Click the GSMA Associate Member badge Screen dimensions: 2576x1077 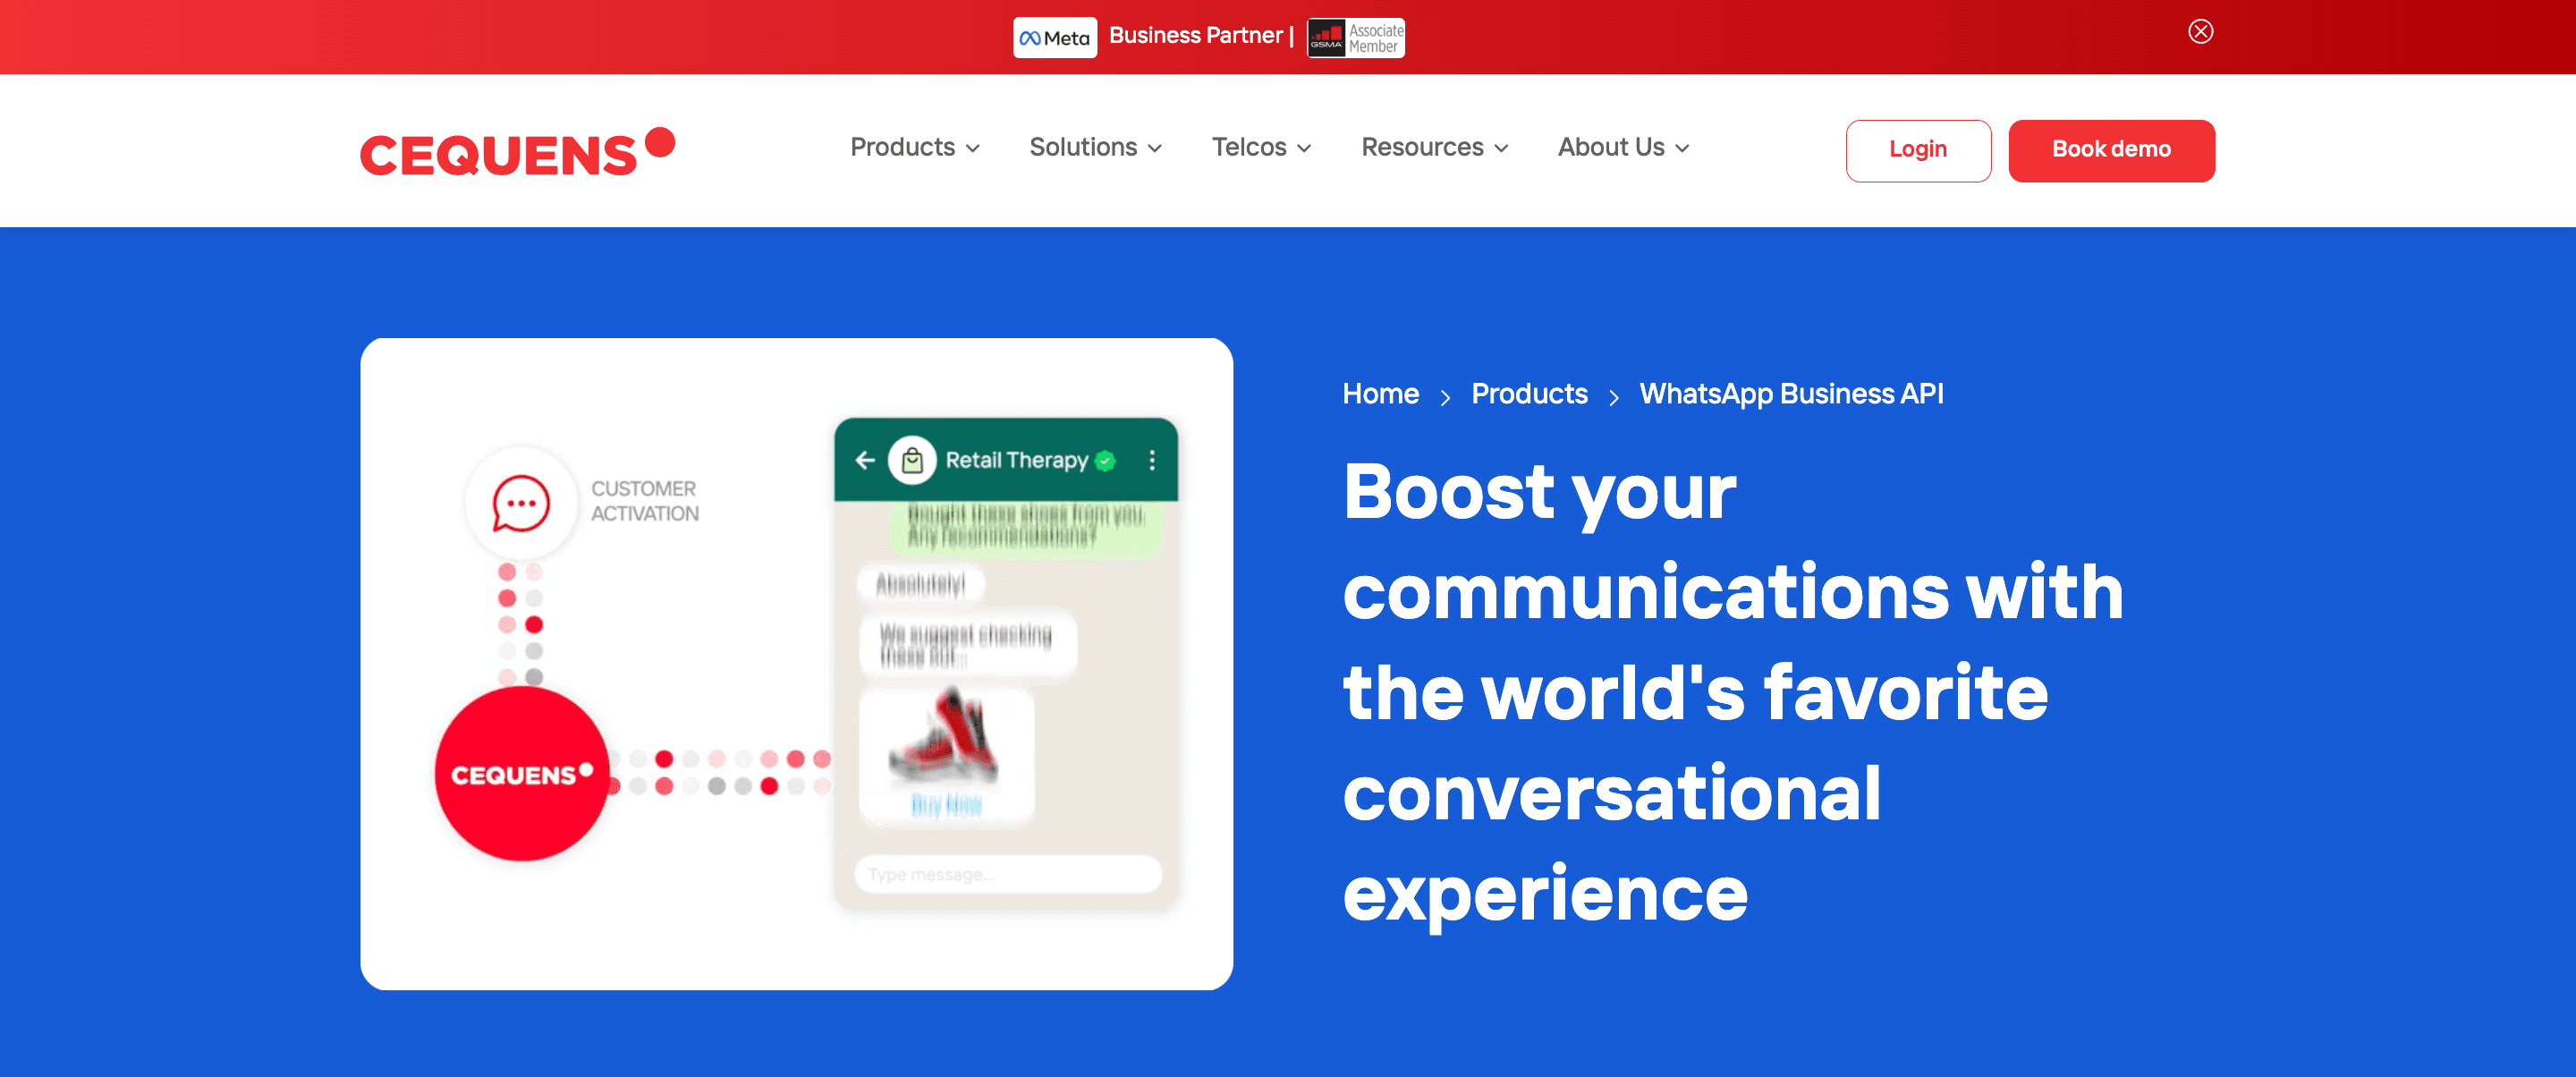(x=1355, y=38)
